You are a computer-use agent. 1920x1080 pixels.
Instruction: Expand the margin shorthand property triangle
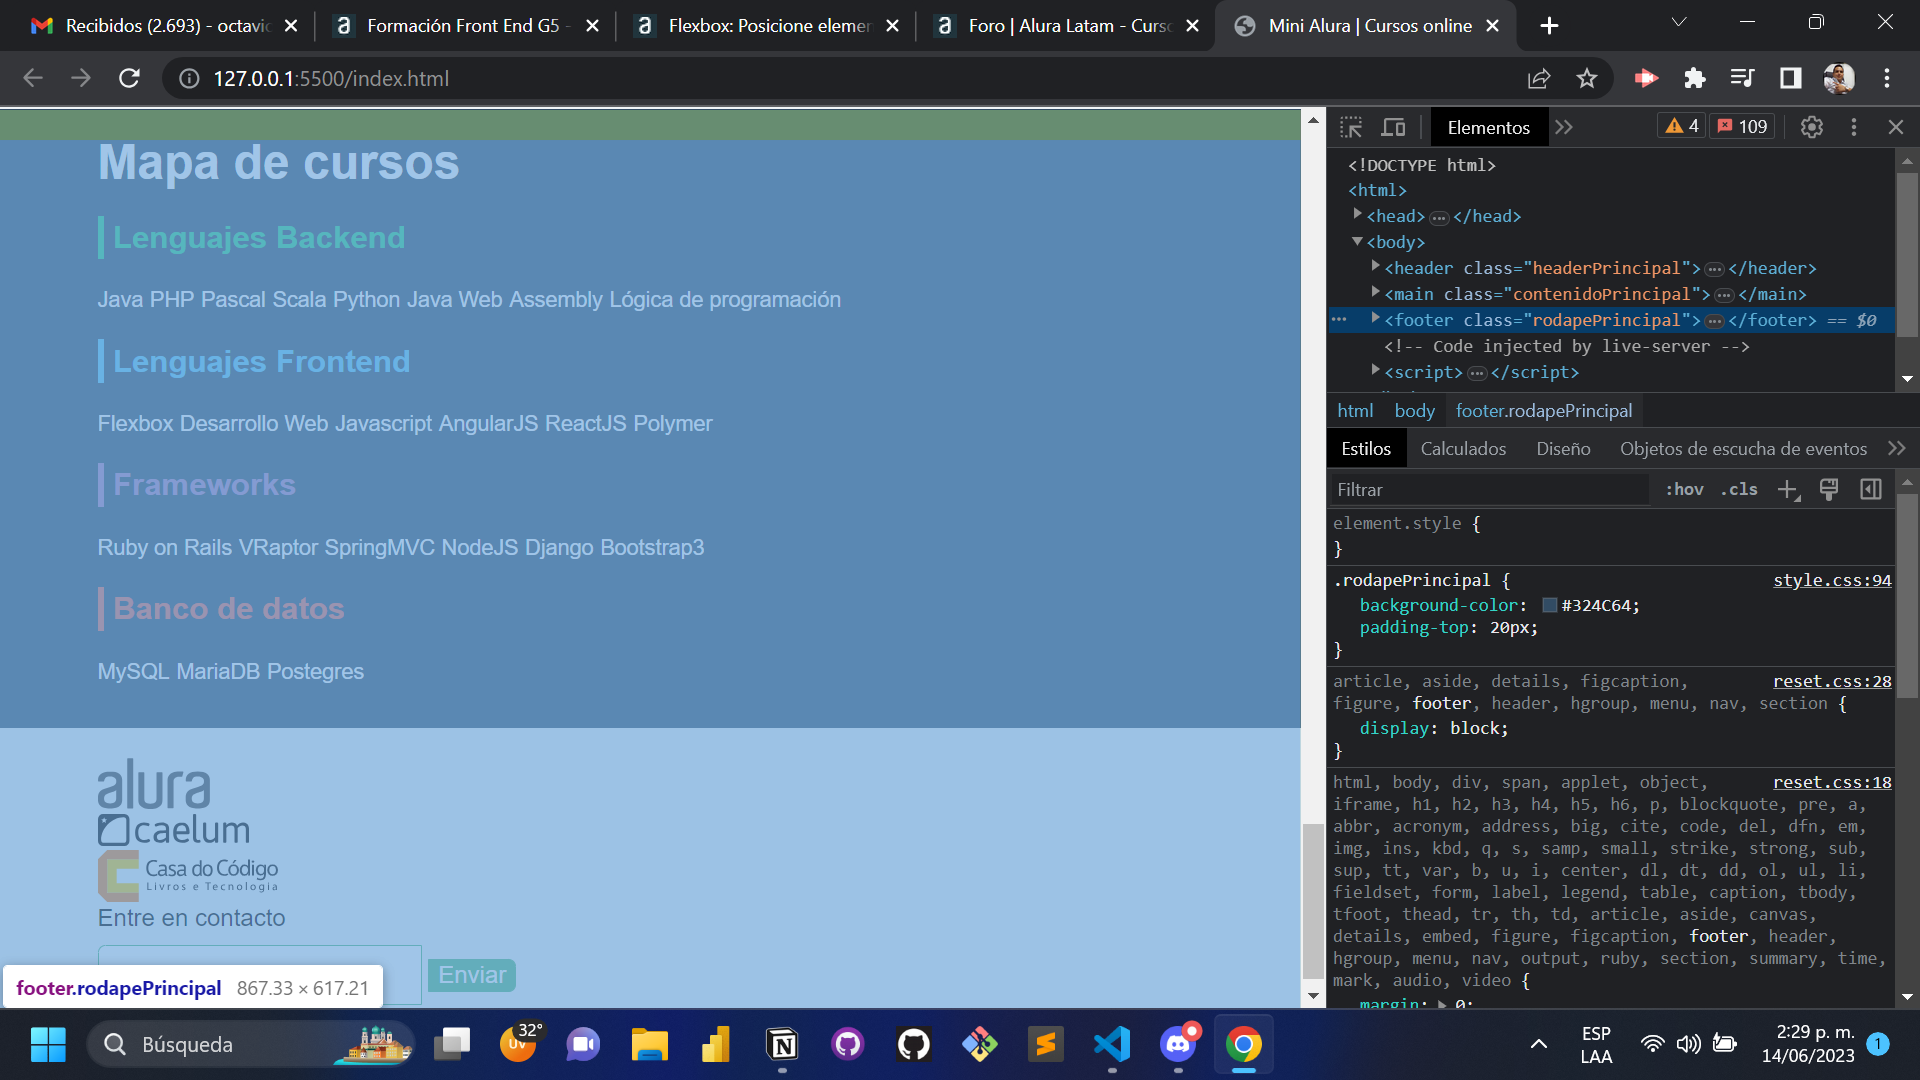(x=1442, y=1003)
